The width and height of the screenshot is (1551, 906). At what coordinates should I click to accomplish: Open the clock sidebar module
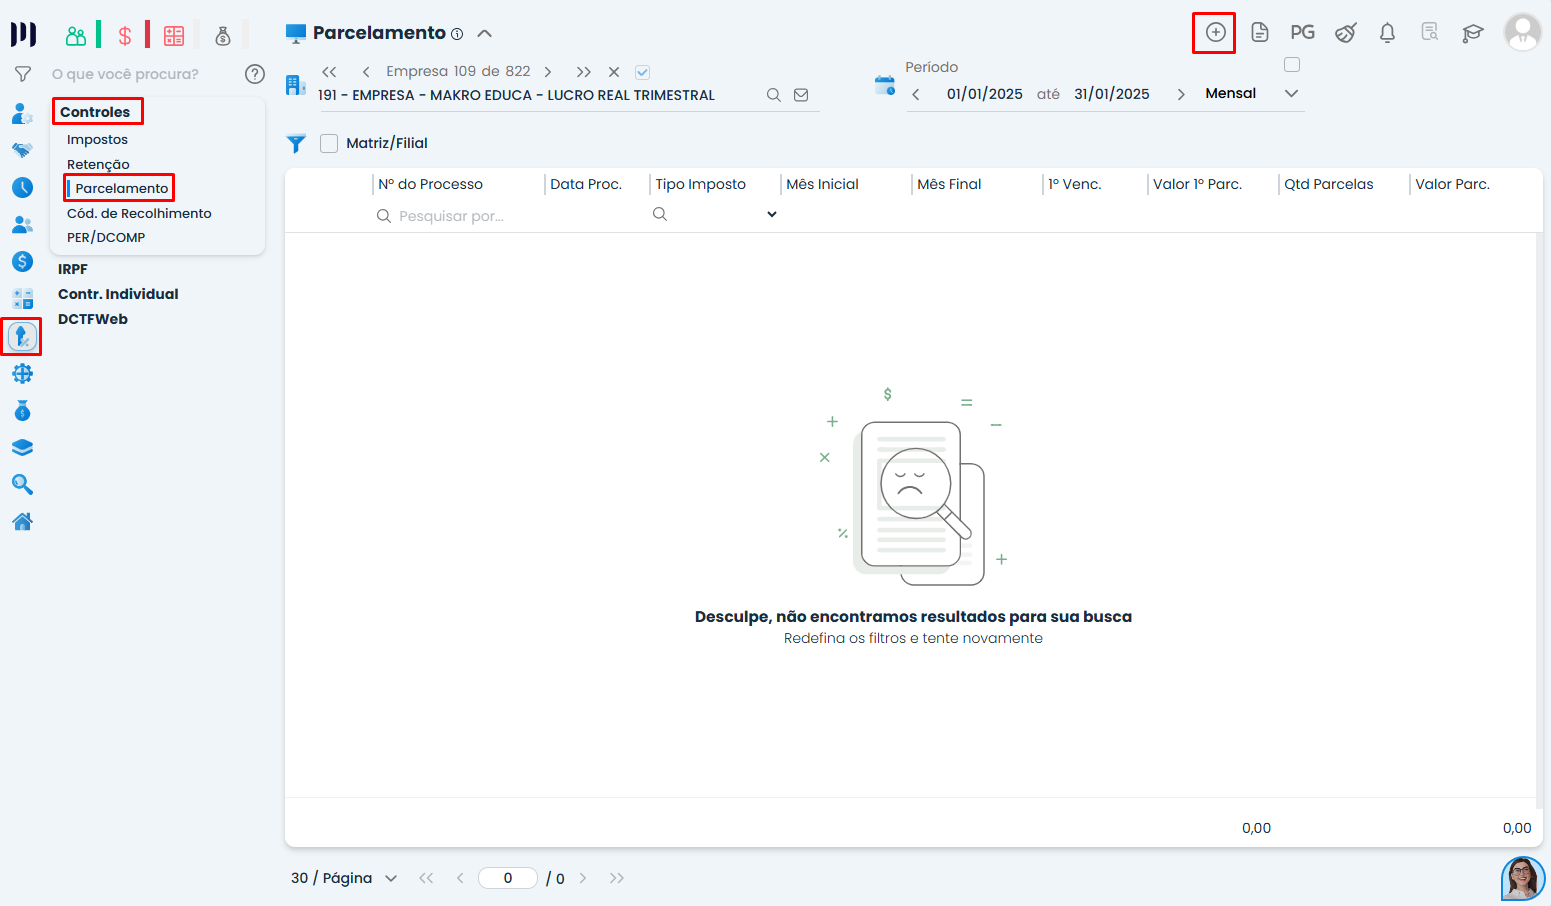(22, 187)
